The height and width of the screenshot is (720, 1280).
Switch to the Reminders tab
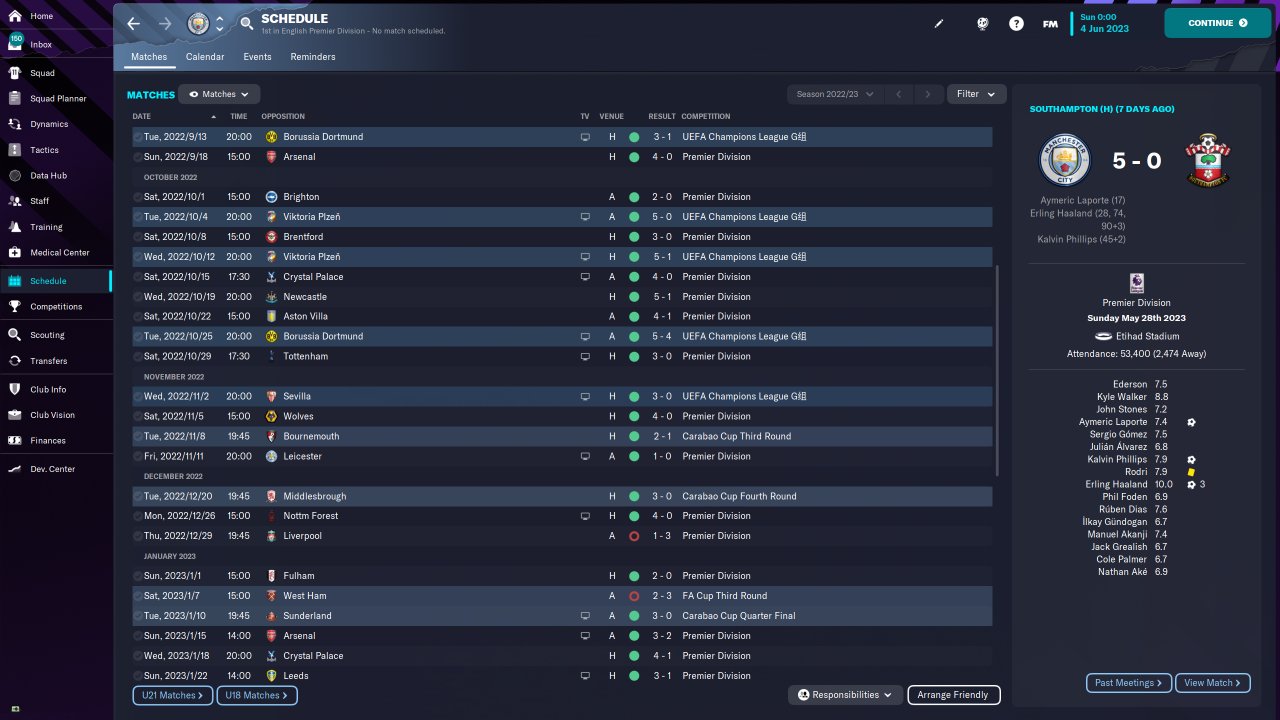tap(313, 57)
